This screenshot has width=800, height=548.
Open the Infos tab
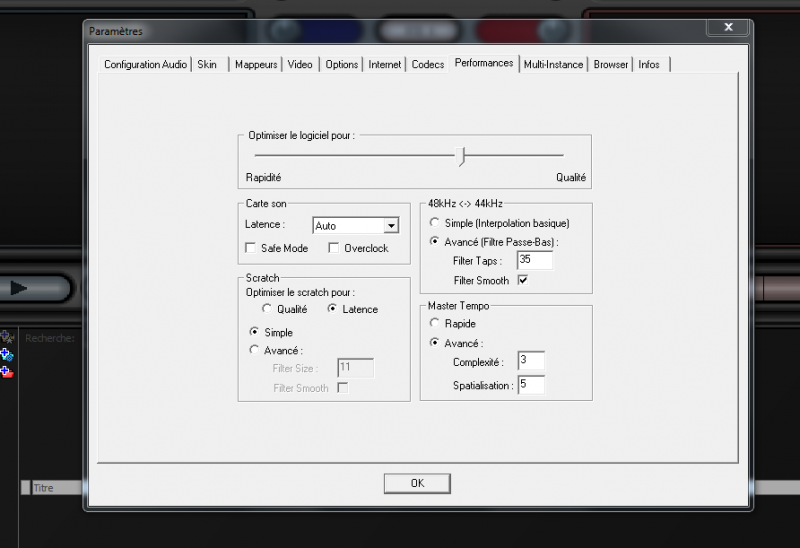[x=649, y=64]
